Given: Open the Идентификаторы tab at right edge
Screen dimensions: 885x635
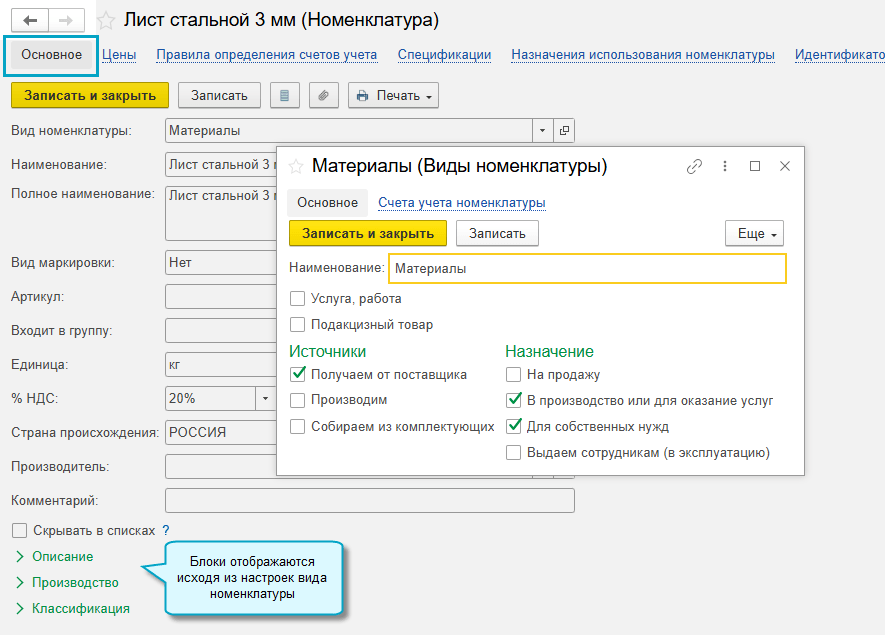Looking at the screenshot, I should click(x=839, y=55).
